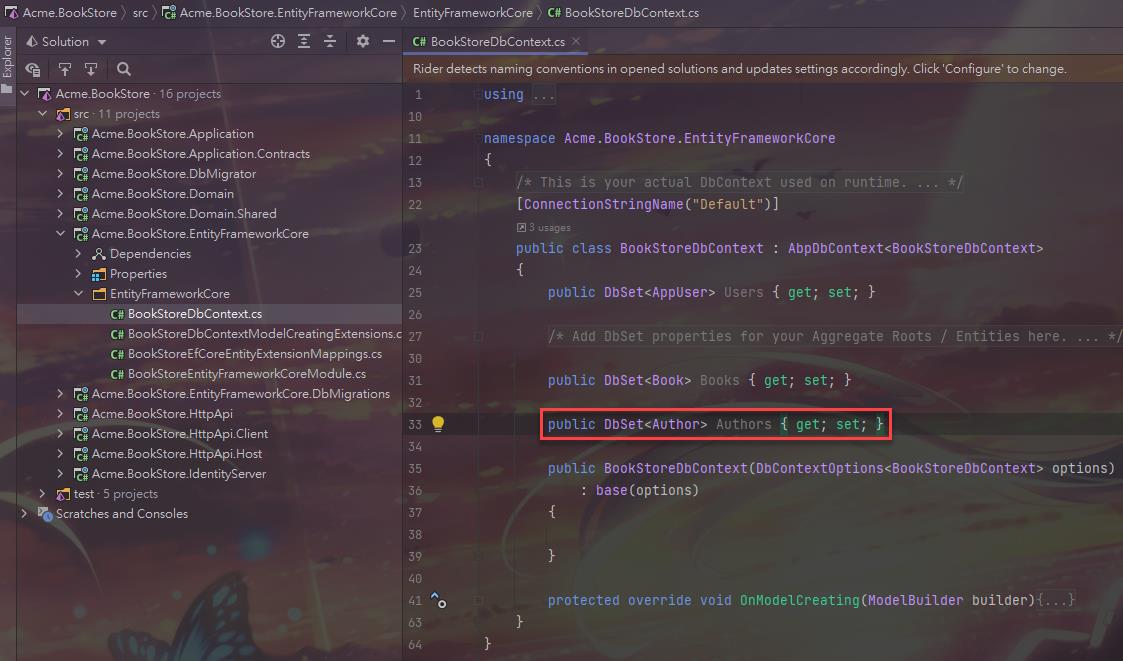
Task: Click the Locate in Solution crosshair icon
Action: pos(278,41)
